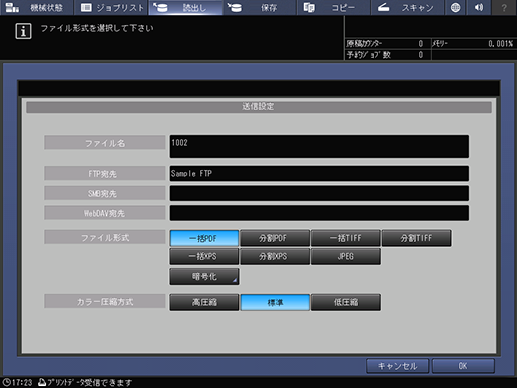
Task: Click the information icon beside the message
Action: 23,31
